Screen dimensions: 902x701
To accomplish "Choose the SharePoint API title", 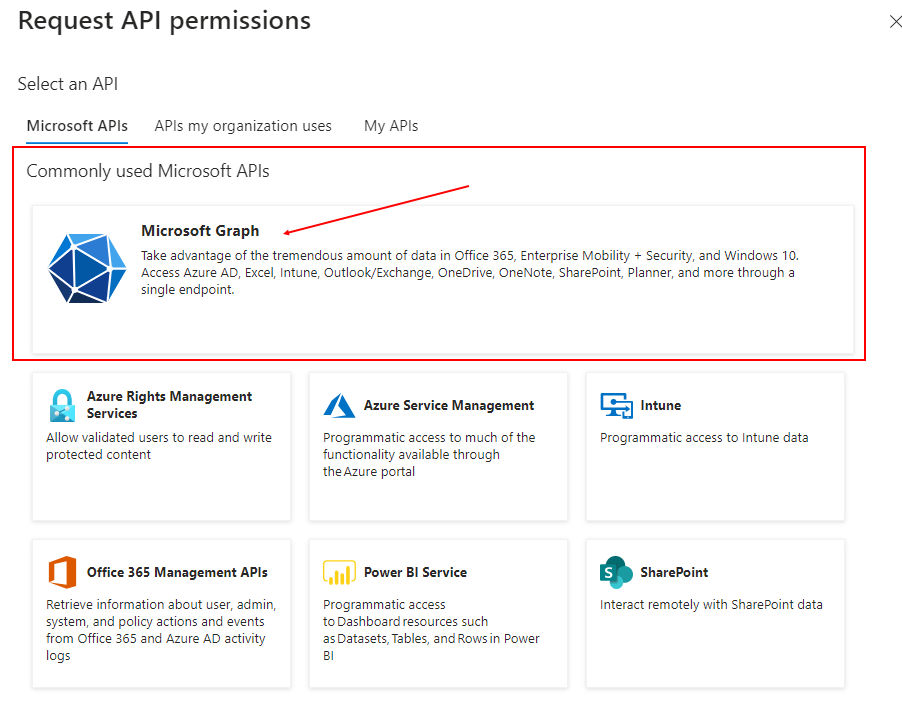I will (674, 572).
